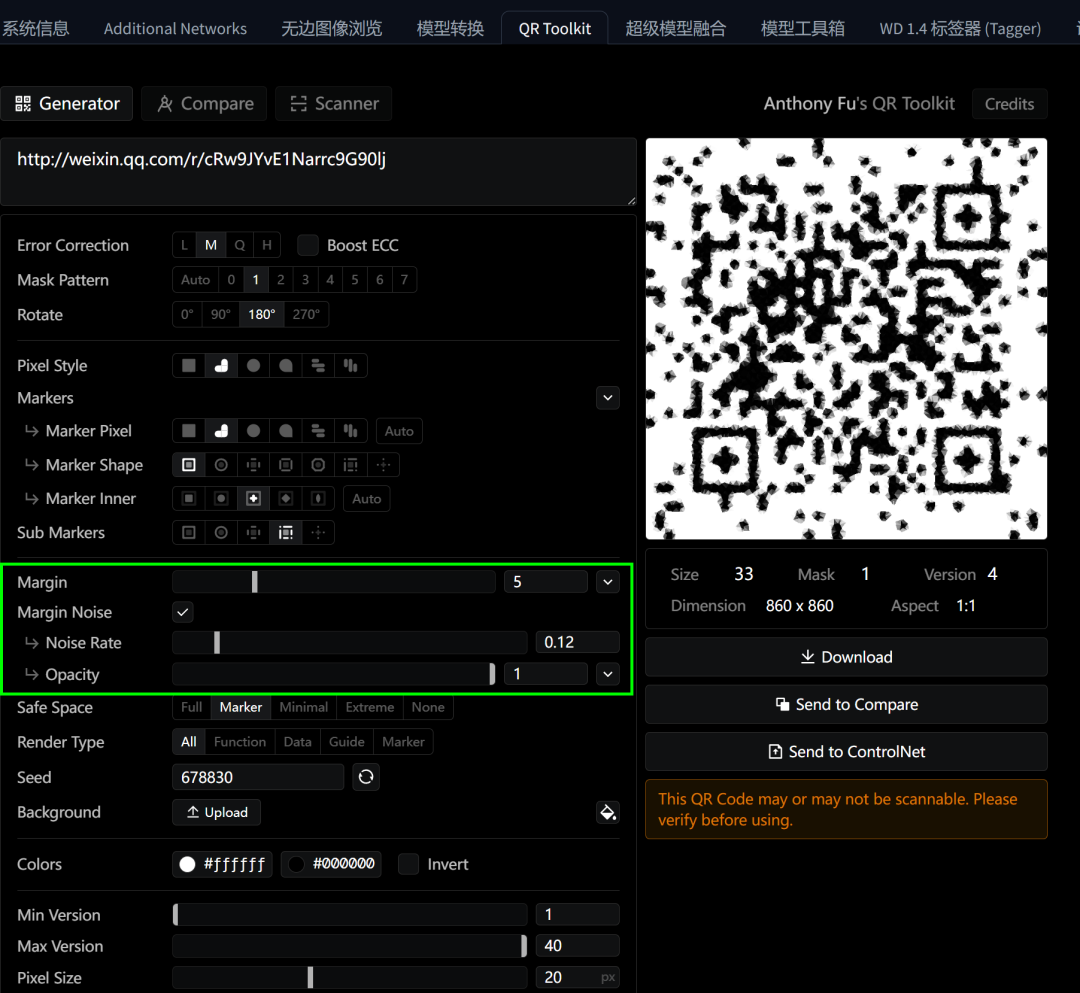Click the background paint bucket icon

[x=608, y=813]
